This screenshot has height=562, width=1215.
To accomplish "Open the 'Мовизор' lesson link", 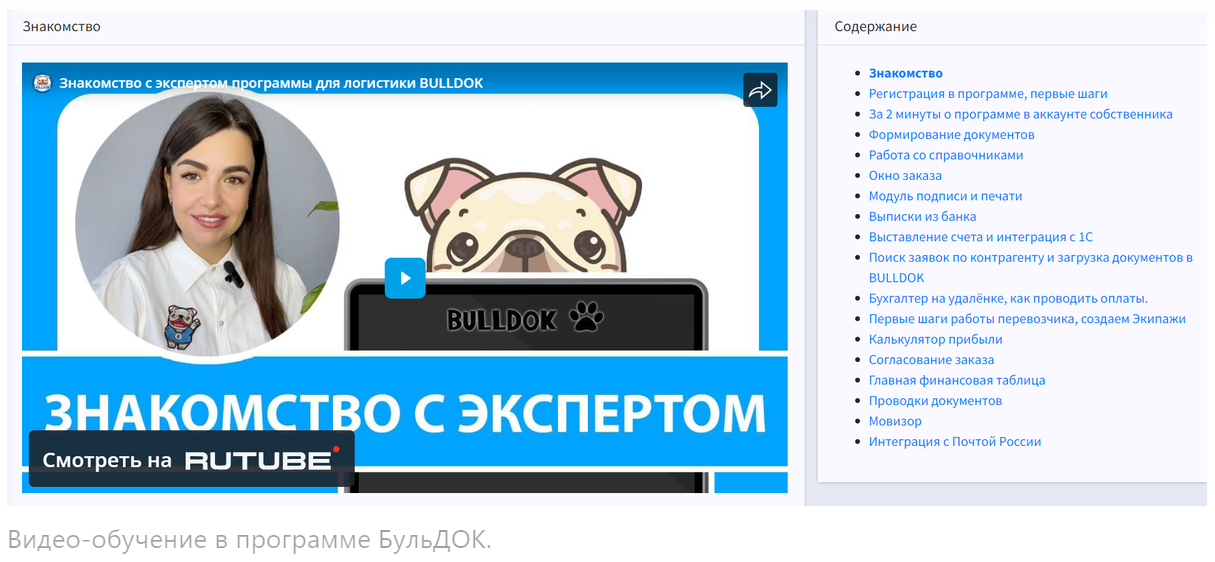I will point(895,421).
